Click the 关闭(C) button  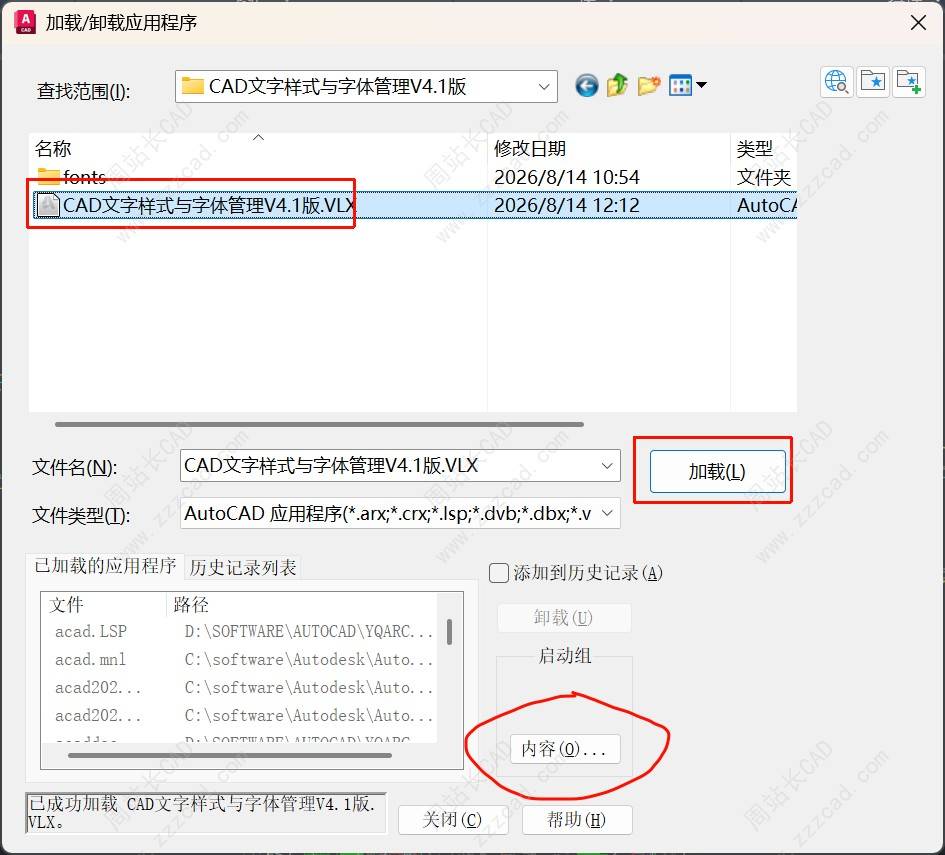pos(452,819)
